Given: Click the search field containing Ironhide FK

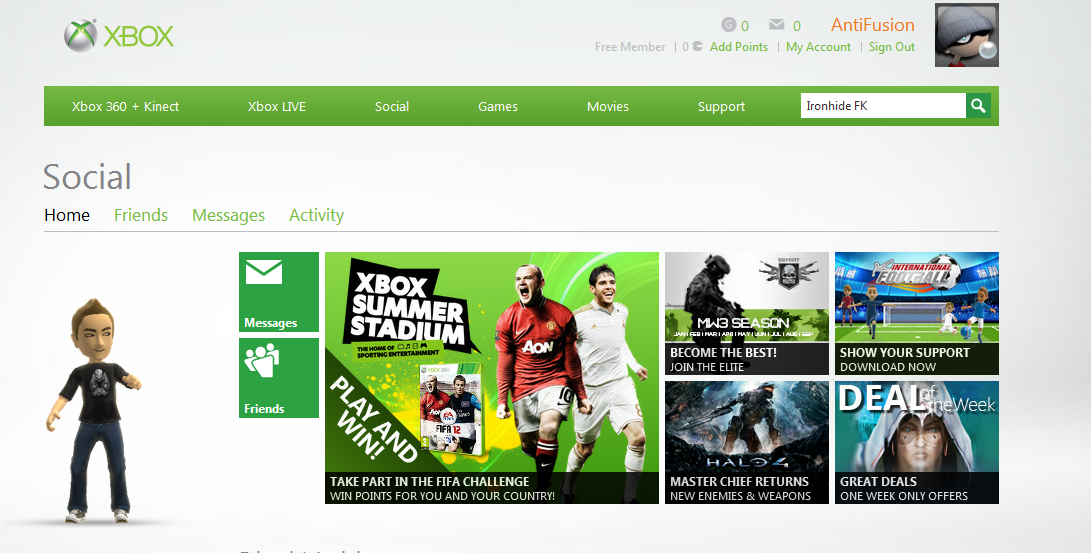Looking at the screenshot, I should pyautogui.click(x=883, y=106).
